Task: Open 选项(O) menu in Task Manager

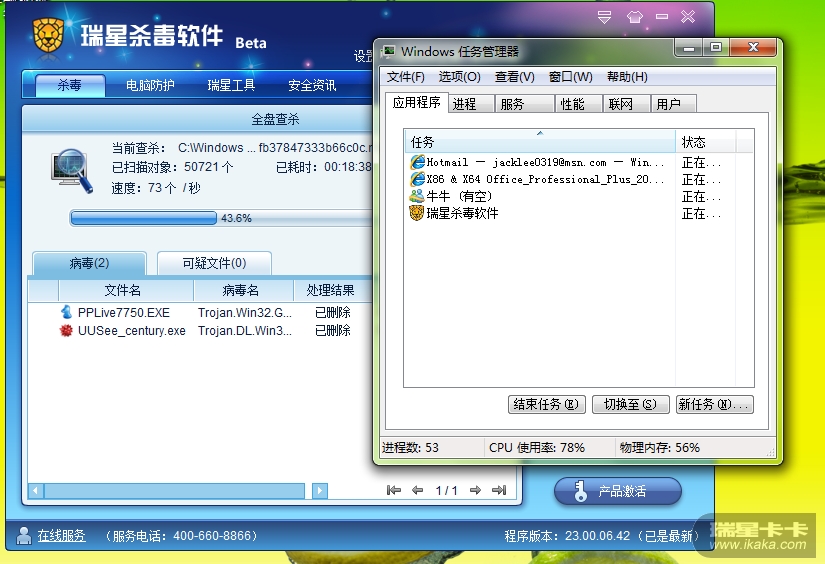Action: [x=460, y=77]
